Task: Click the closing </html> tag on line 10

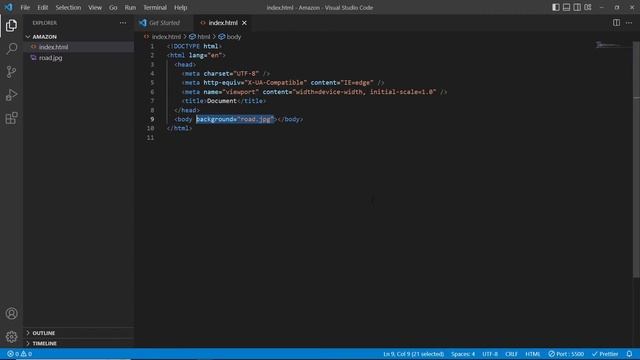Action: (179, 128)
